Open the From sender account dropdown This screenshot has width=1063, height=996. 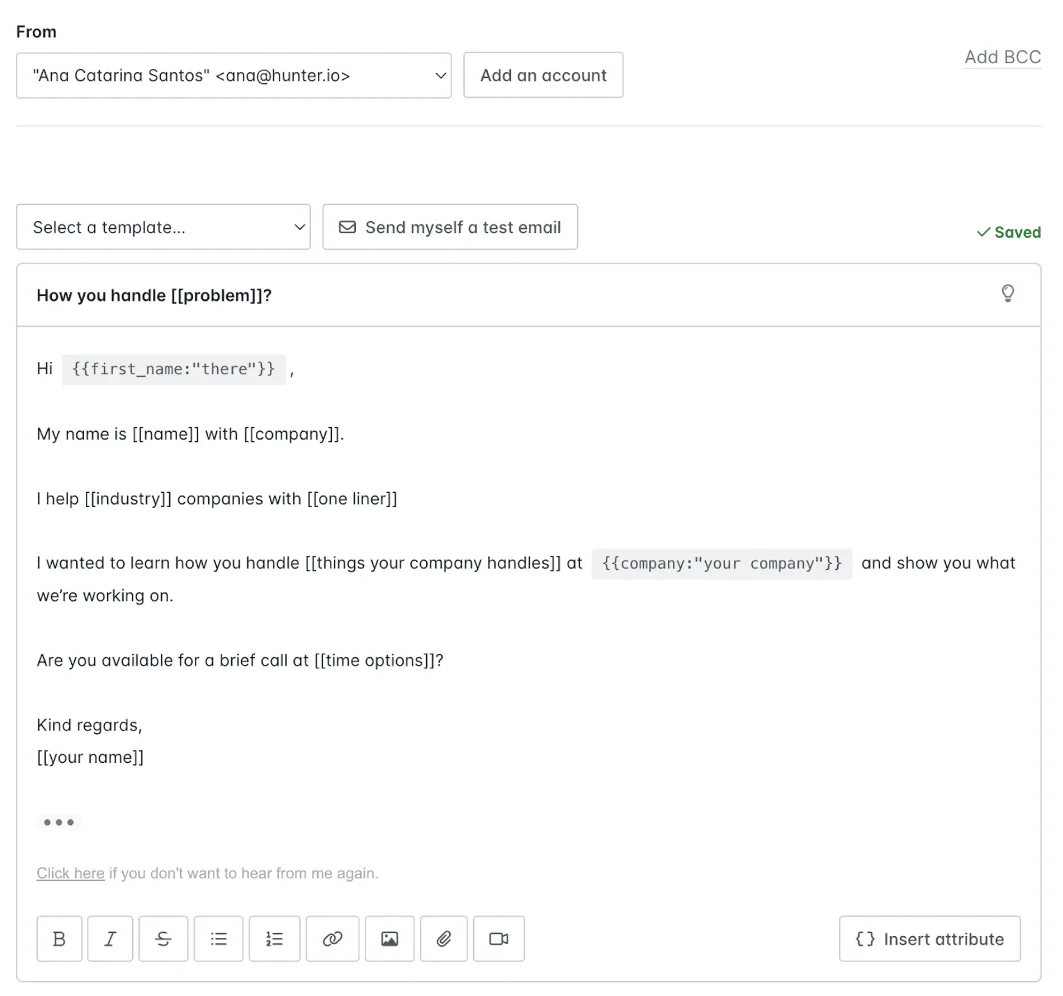pyautogui.click(x=234, y=75)
